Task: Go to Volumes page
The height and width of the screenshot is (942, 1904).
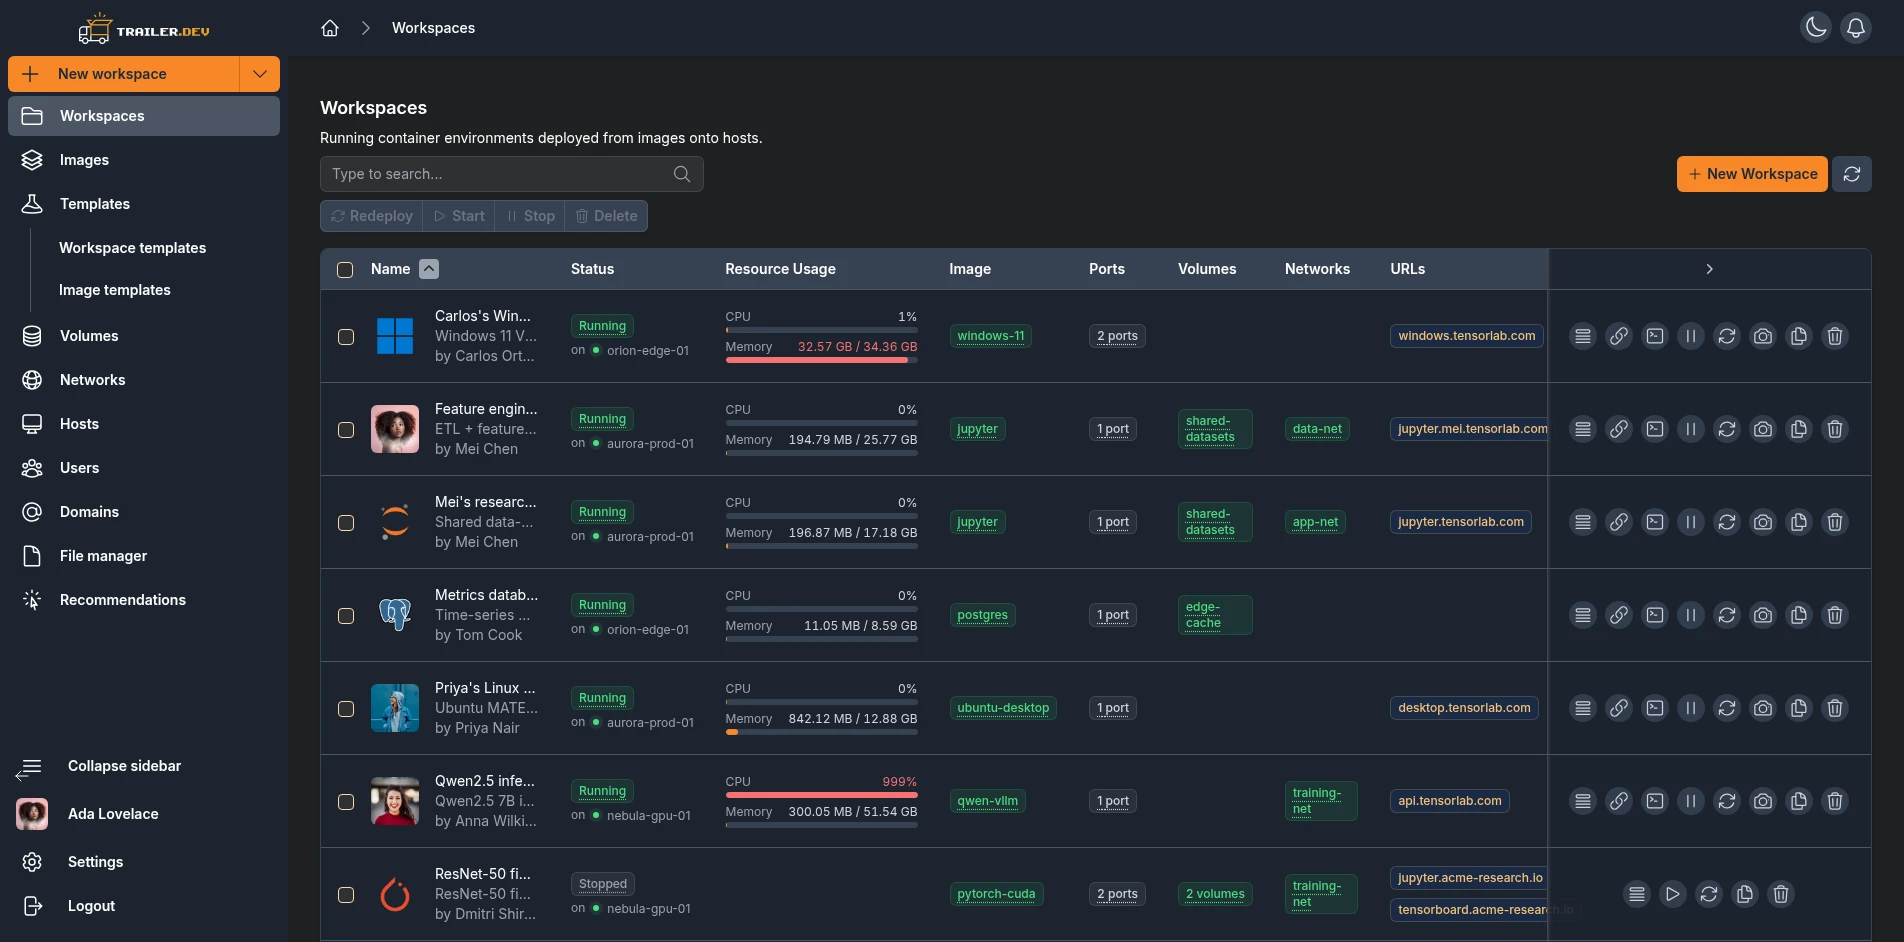Action: [144, 336]
